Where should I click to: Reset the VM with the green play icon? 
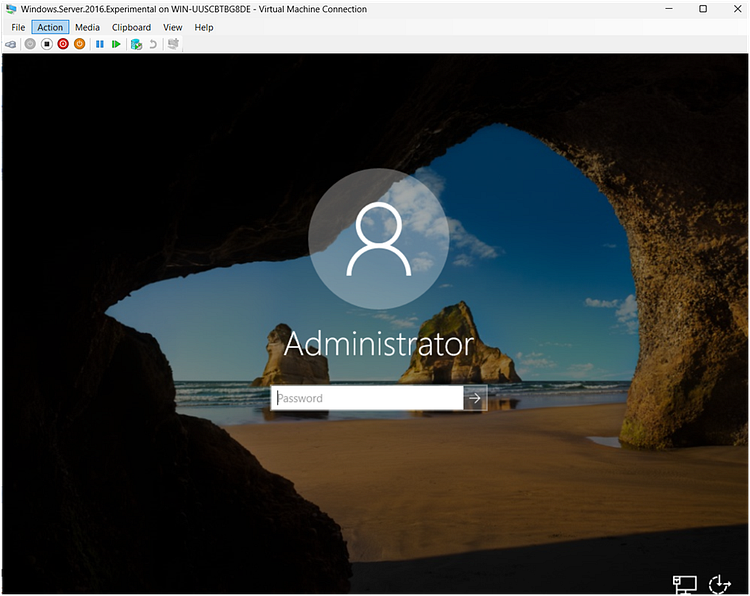pyautogui.click(x=116, y=44)
